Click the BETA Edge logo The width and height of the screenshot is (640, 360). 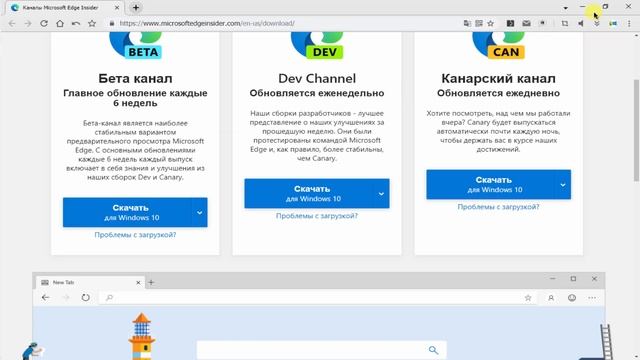pos(136,45)
